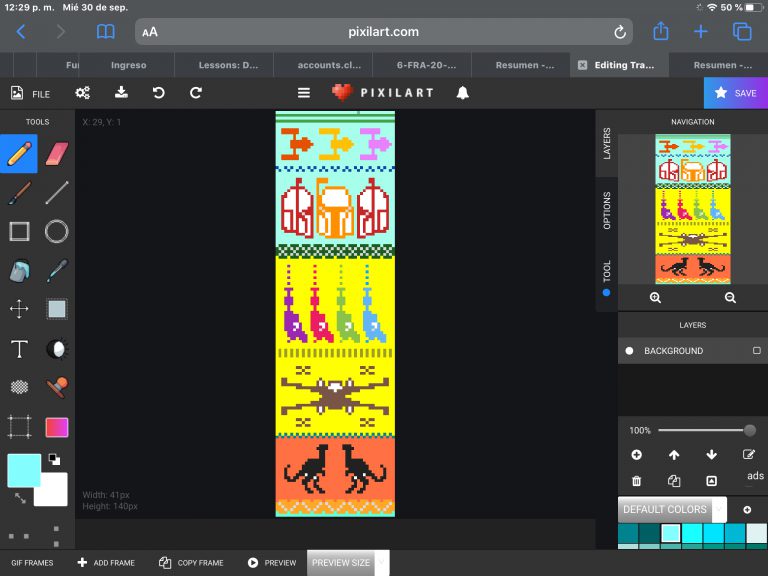Zoom in on navigation preview
This screenshot has width=768, height=576.
click(655, 298)
